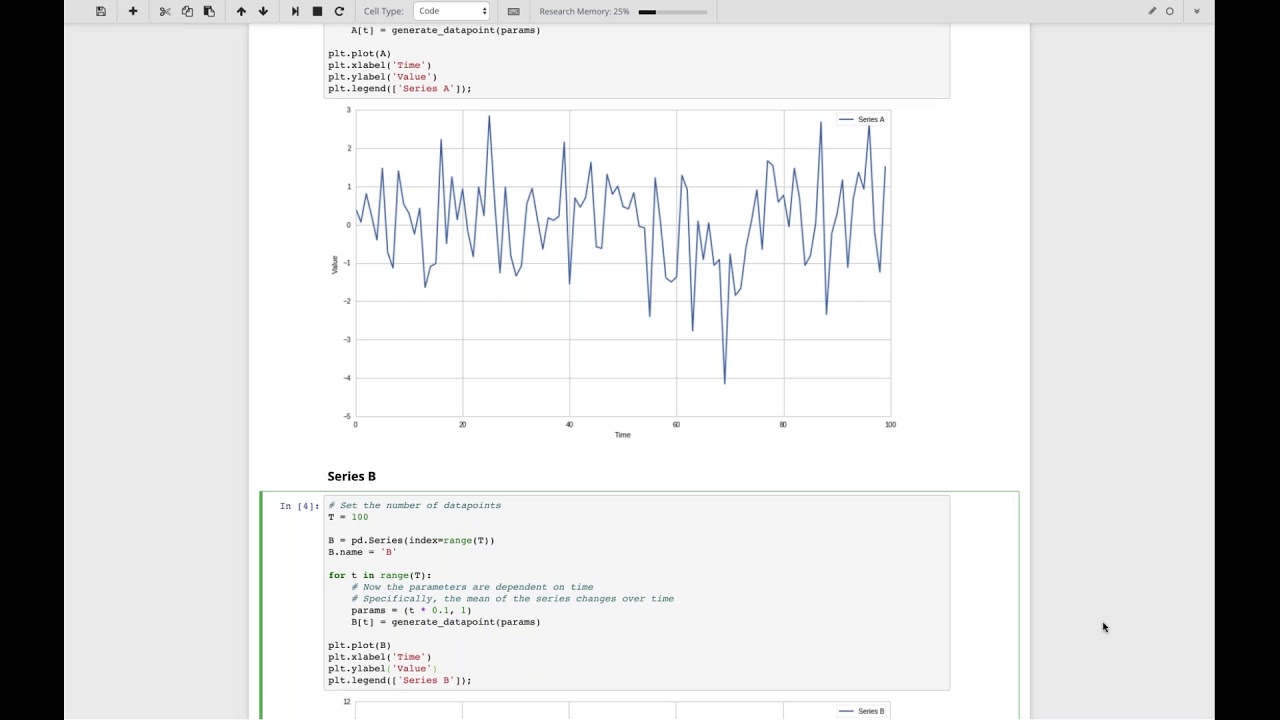Click the Series B legend in lower plot
This screenshot has width=1280, height=720.
861,711
